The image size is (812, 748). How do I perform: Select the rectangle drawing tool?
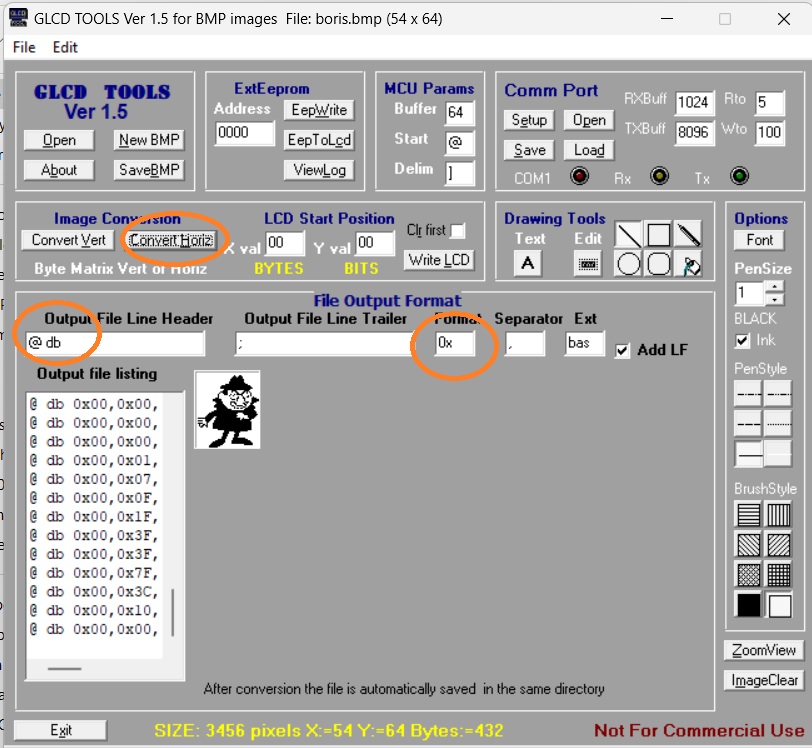[658, 236]
